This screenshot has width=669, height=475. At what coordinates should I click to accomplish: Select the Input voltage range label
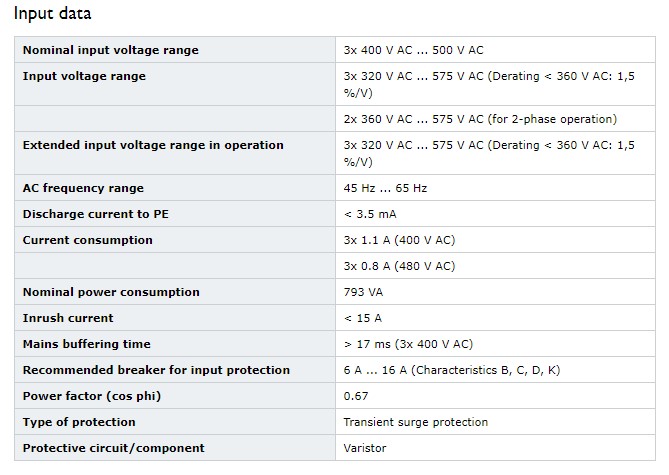(x=84, y=76)
